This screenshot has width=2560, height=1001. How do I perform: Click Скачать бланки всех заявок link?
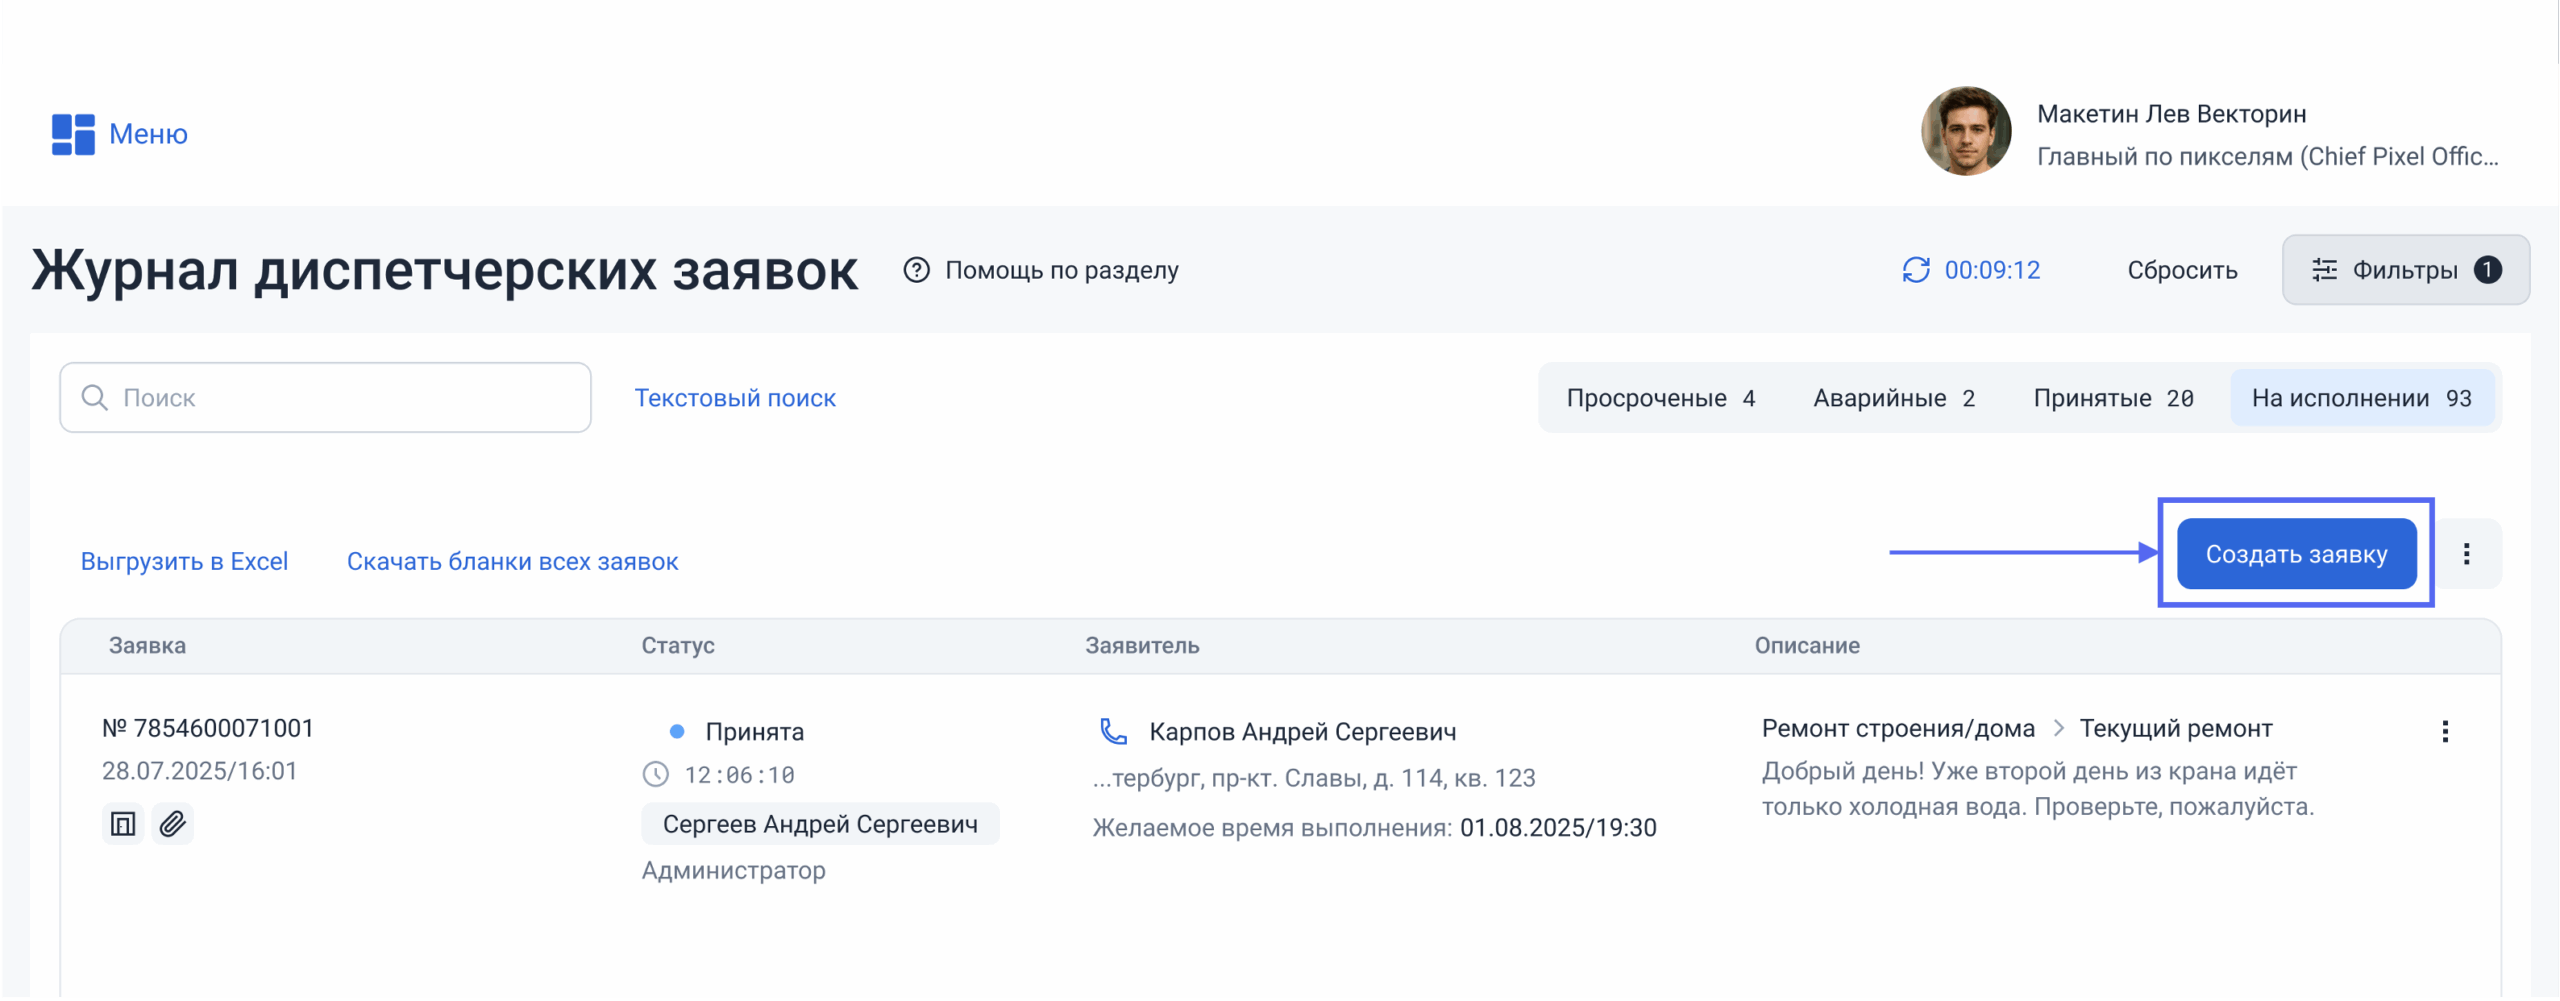(512, 561)
